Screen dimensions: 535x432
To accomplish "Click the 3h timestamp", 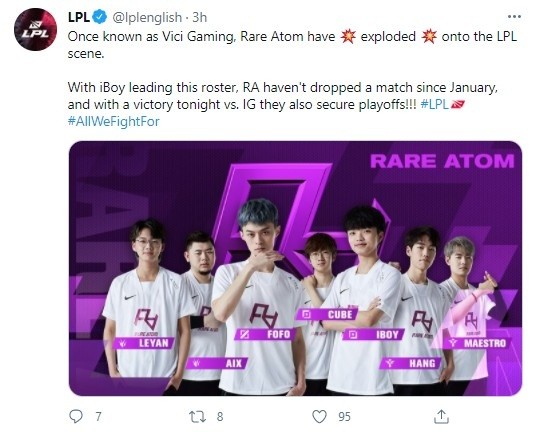I will pyautogui.click(x=200, y=17).
